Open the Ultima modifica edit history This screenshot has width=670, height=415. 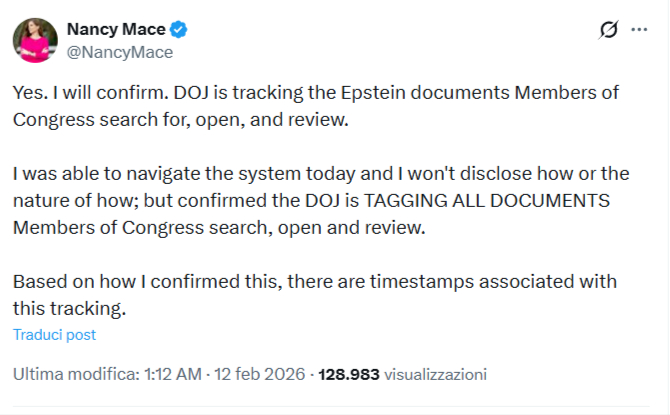(x=74, y=375)
